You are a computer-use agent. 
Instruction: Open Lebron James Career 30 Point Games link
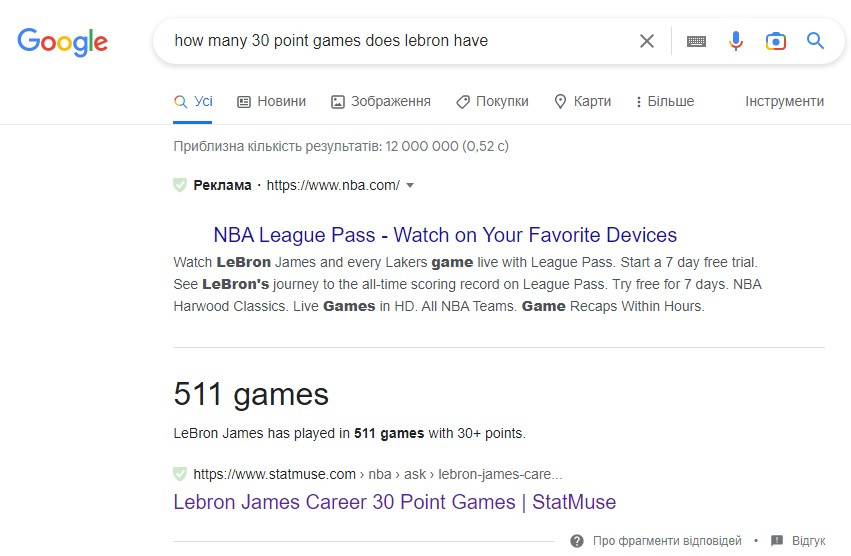[x=394, y=502]
